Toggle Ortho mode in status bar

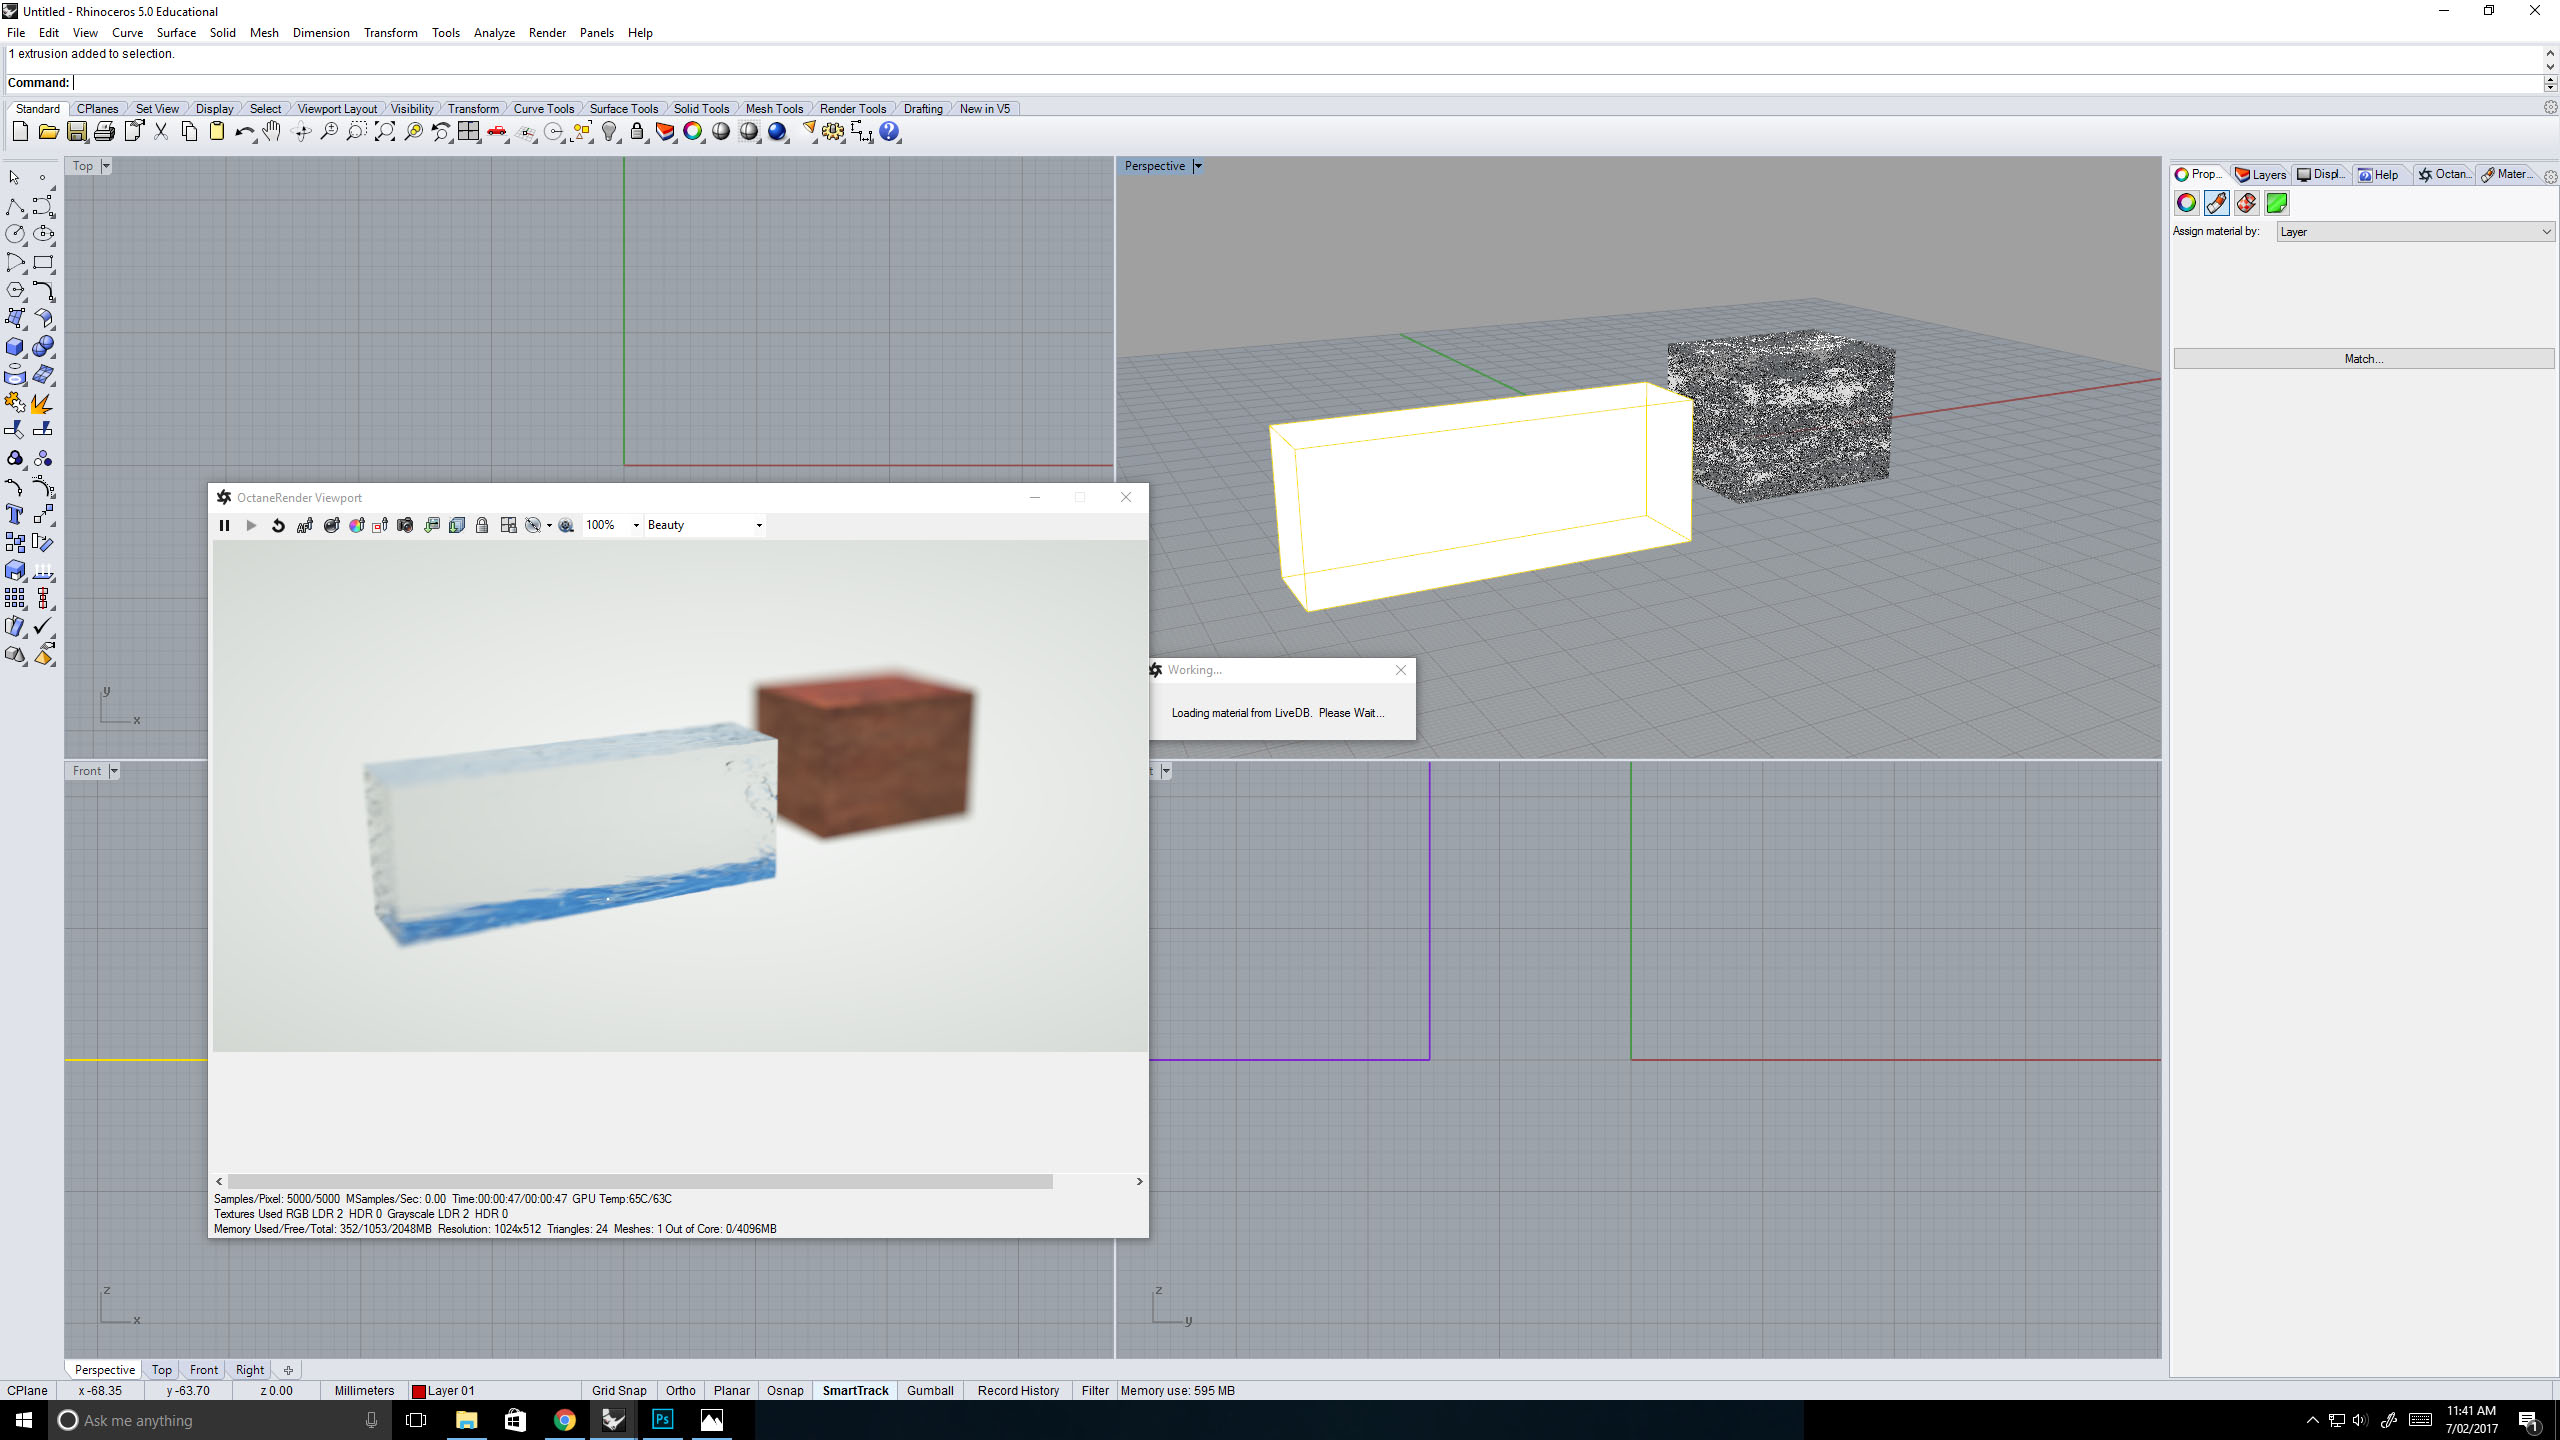pyautogui.click(x=680, y=1390)
